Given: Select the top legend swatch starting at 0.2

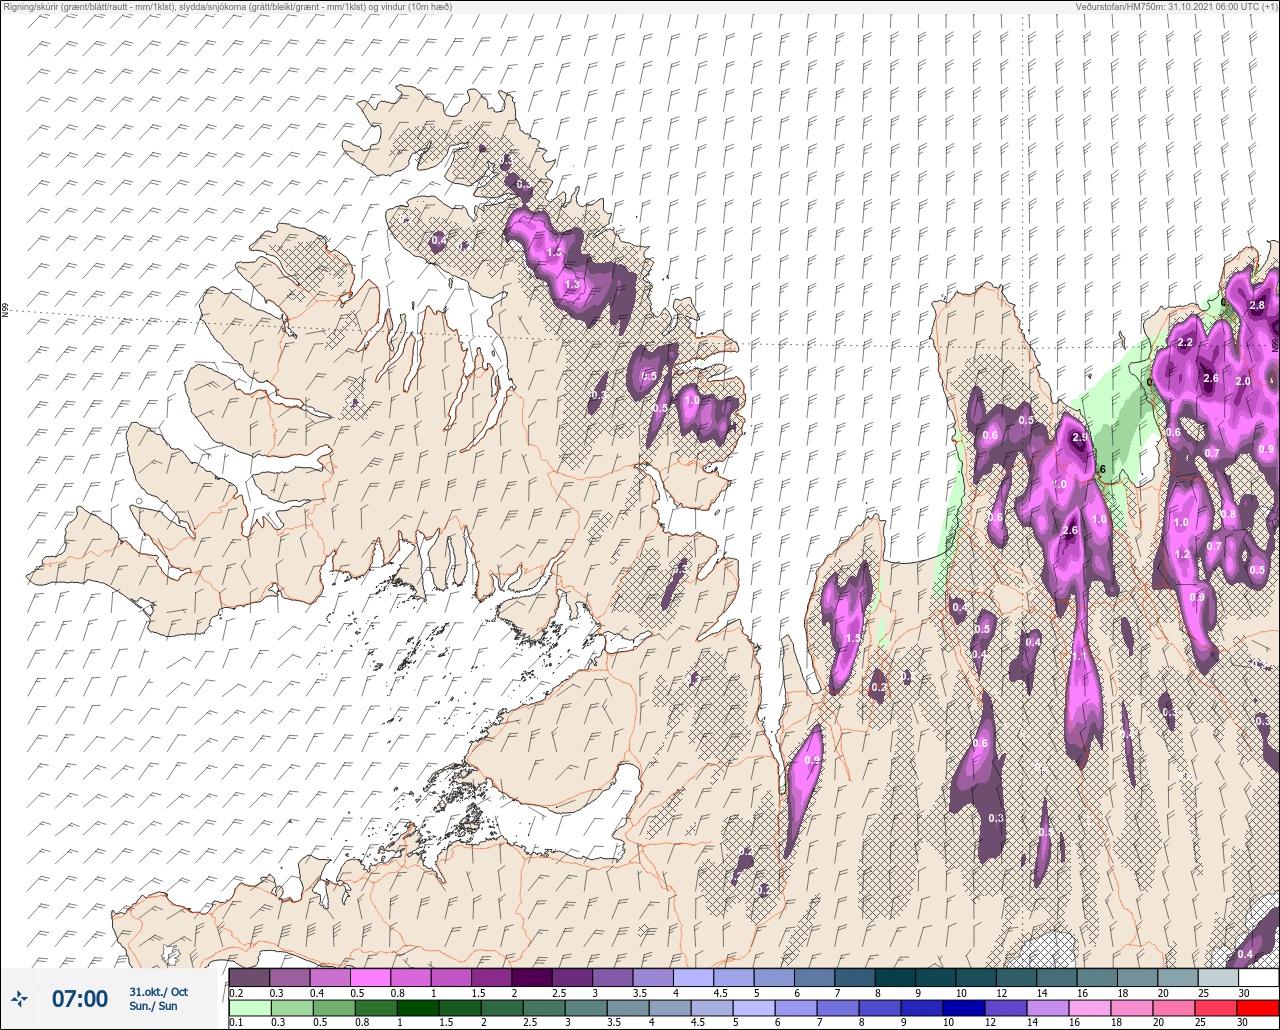Looking at the screenshot, I should (x=249, y=977).
